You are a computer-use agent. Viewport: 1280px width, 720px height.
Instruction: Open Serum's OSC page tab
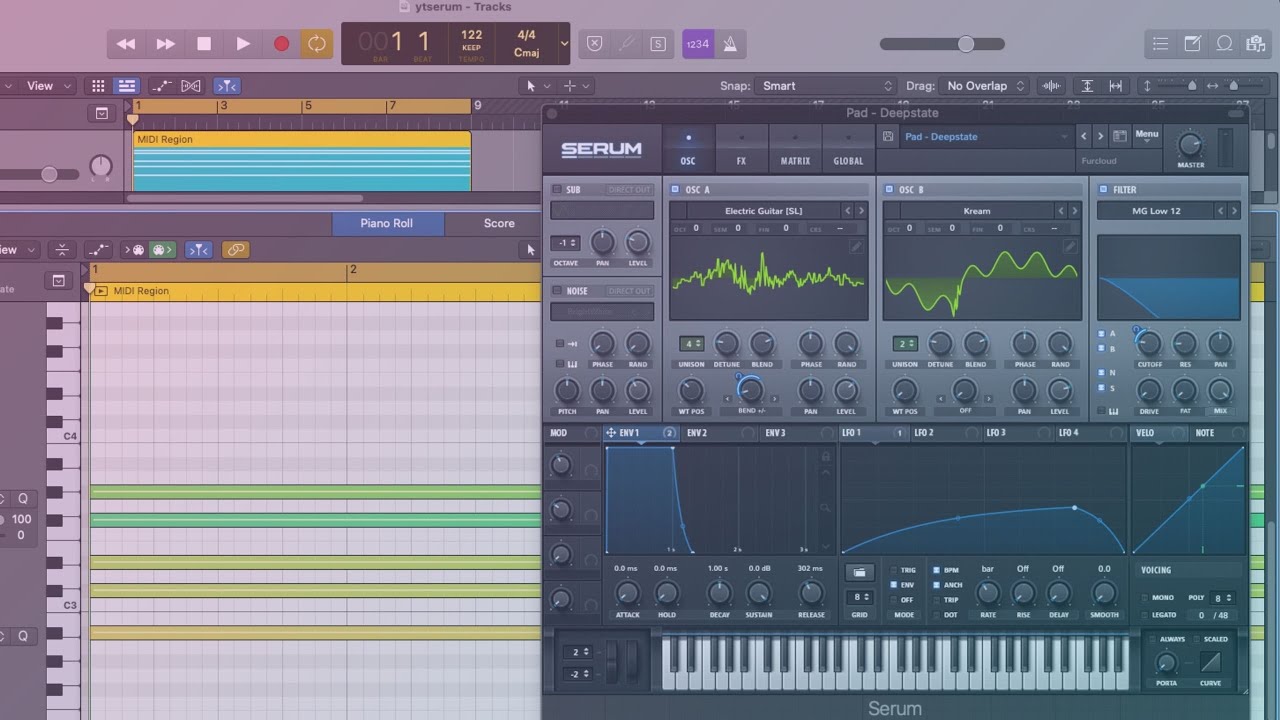tap(688, 149)
